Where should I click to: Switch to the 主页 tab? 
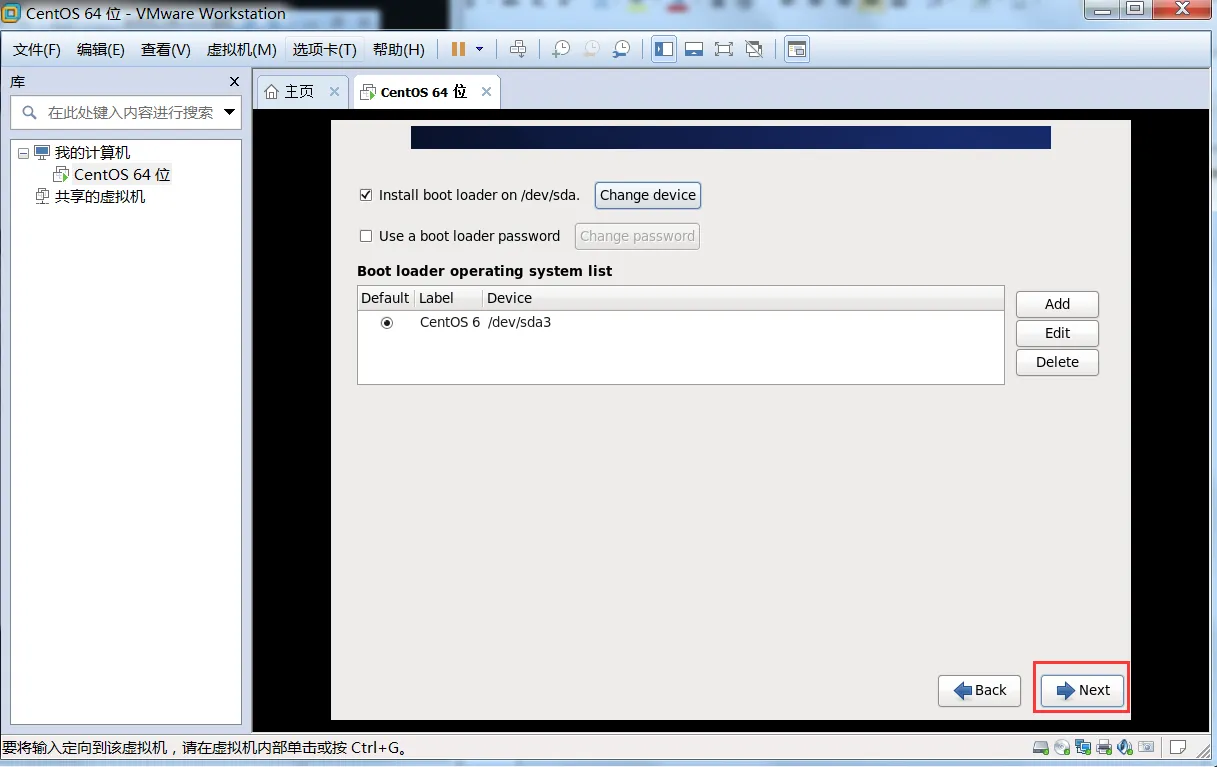[x=303, y=92]
